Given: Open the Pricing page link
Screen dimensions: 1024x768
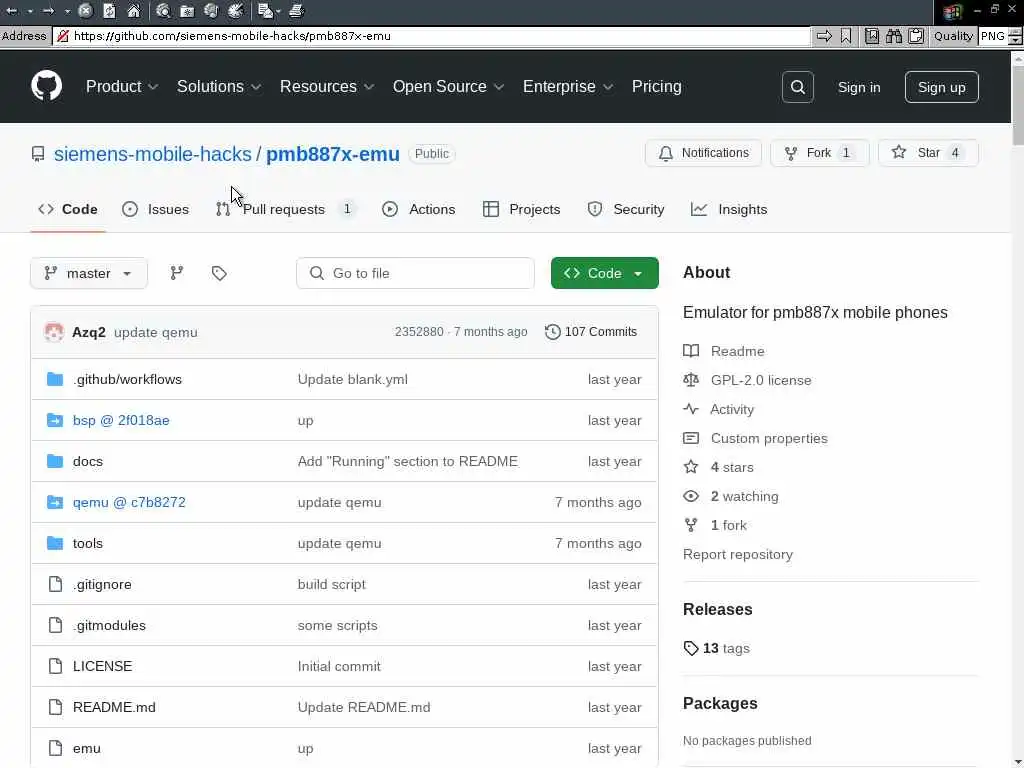Looking at the screenshot, I should coord(656,87).
